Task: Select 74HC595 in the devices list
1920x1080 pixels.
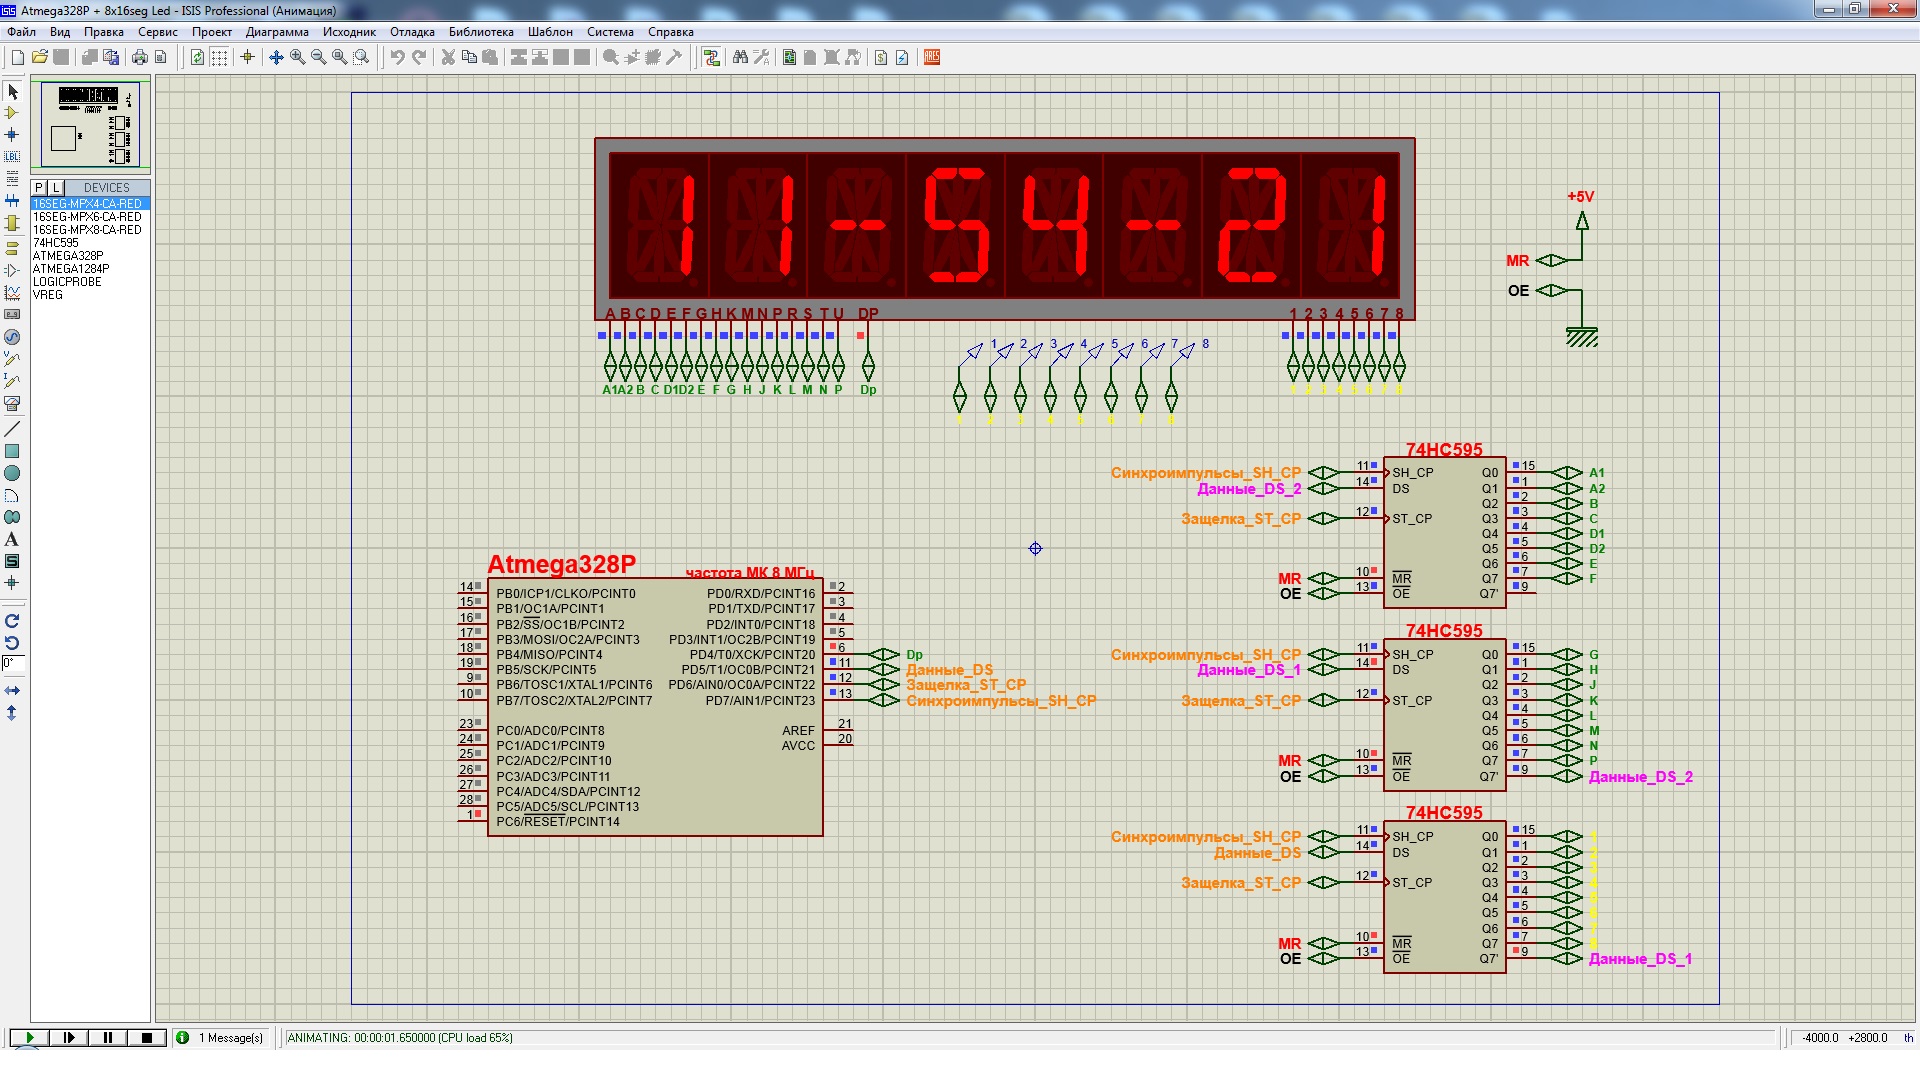Action: (x=56, y=243)
